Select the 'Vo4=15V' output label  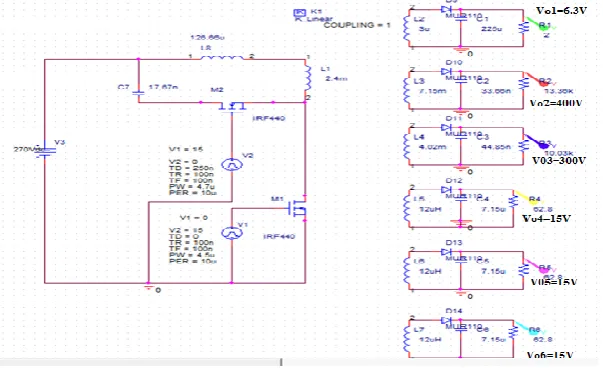546,218
